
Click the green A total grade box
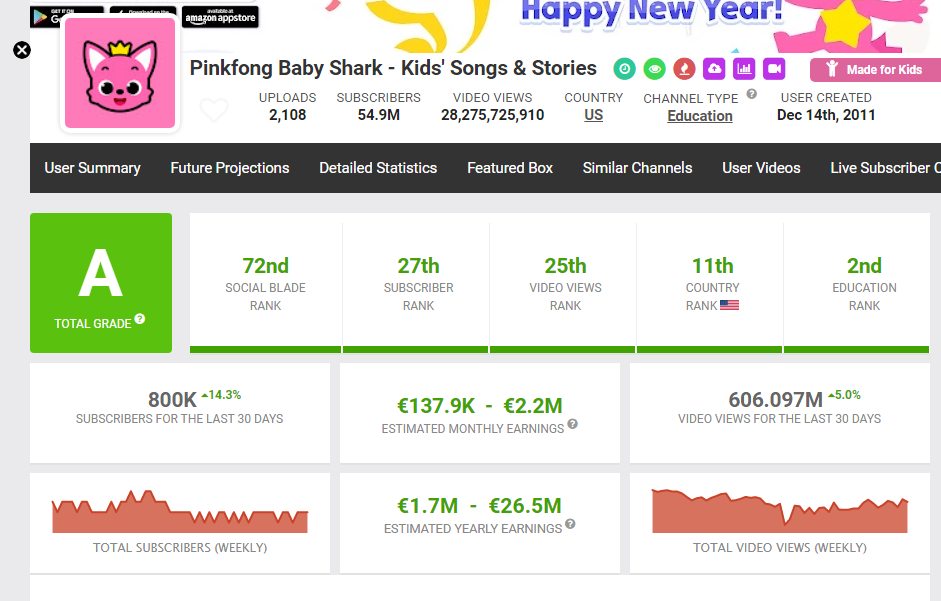pyautogui.click(x=101, y=283)
